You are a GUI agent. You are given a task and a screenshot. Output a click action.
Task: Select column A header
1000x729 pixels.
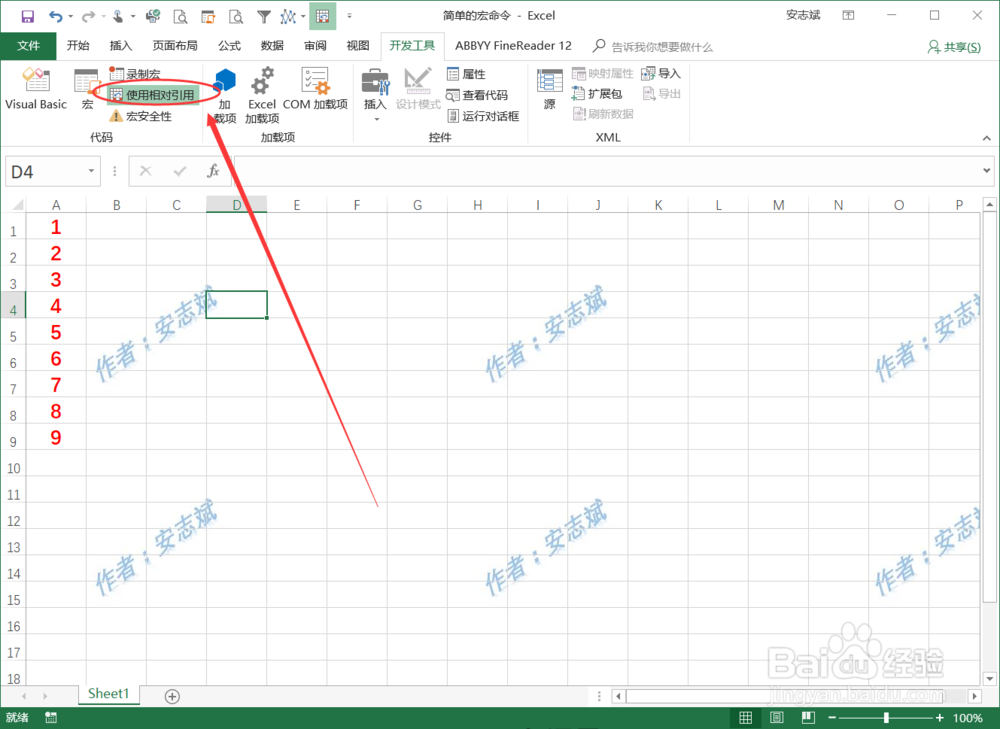(56, 205)
